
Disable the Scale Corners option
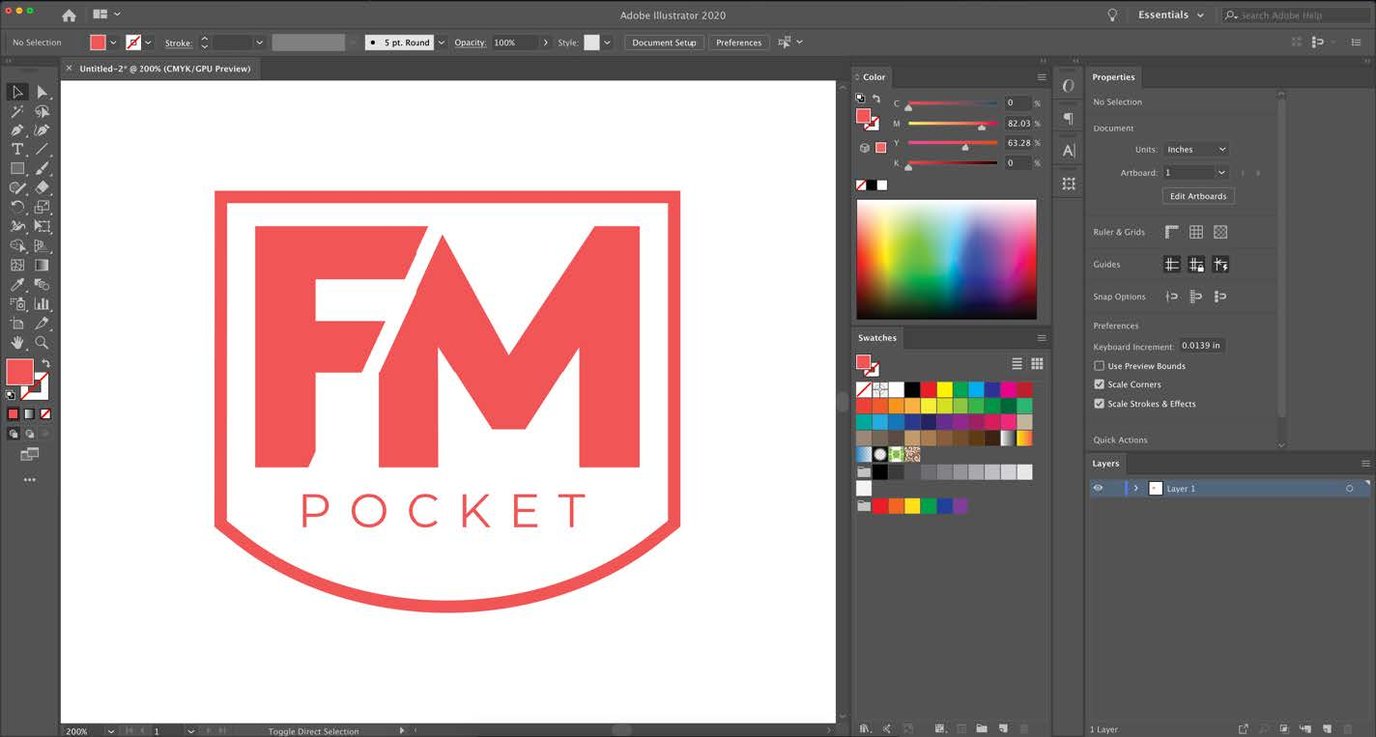1099,384
